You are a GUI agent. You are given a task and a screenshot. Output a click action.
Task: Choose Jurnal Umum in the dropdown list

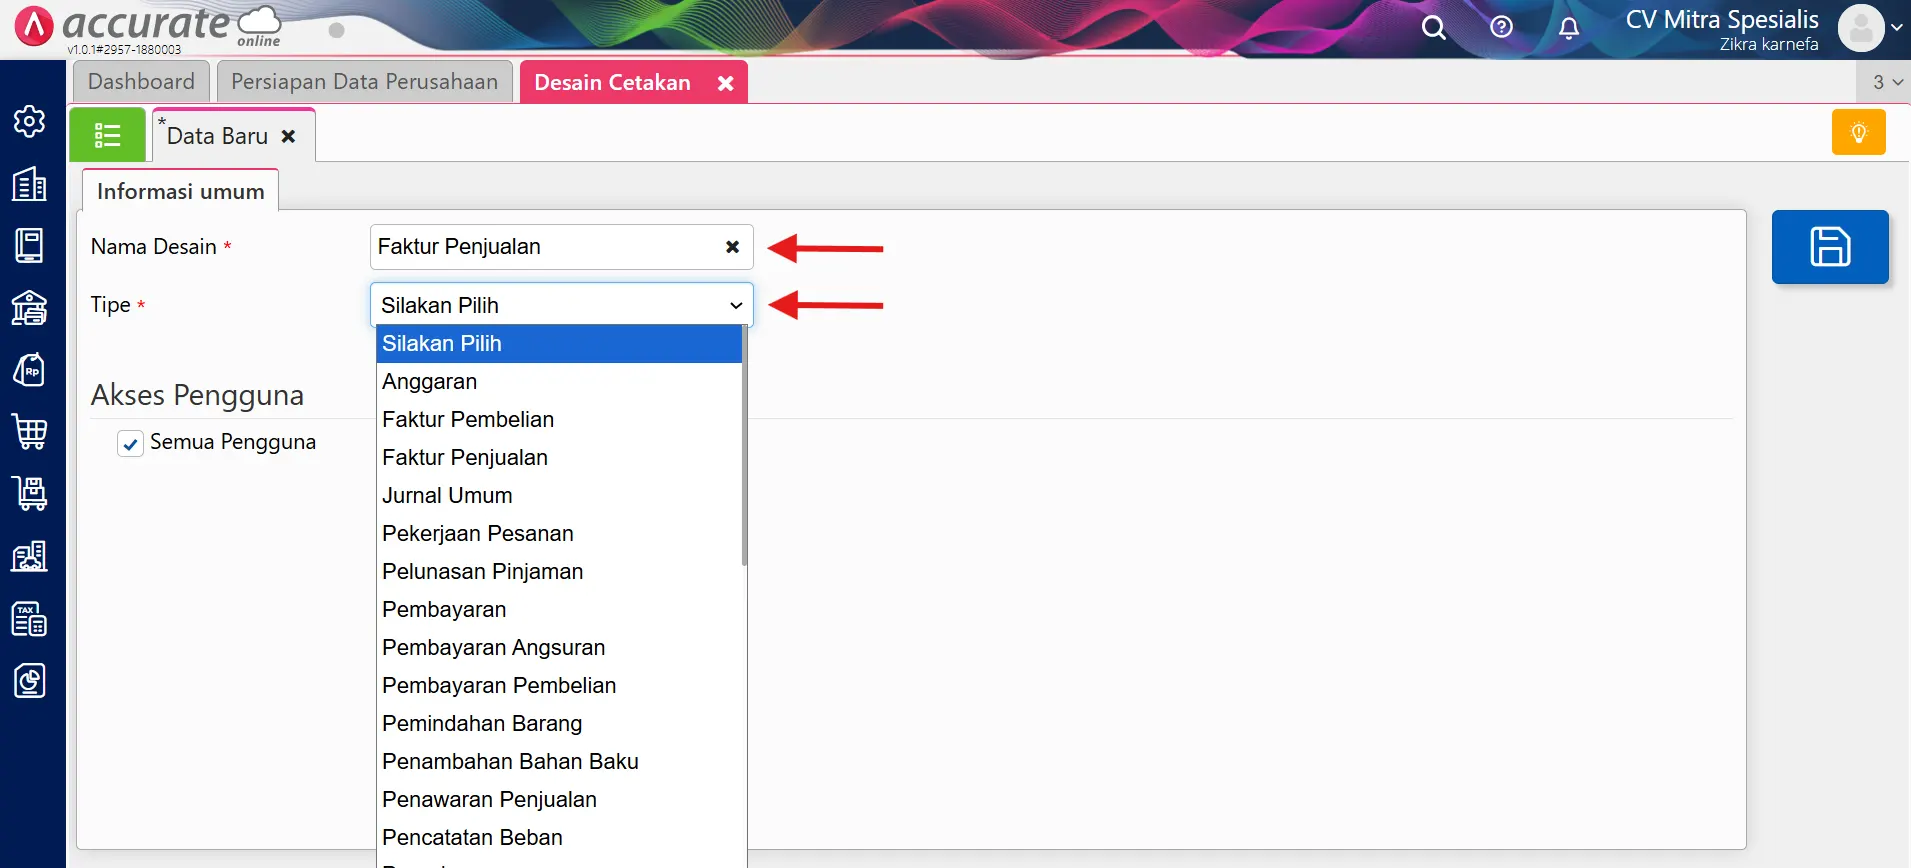click(447, 496)
